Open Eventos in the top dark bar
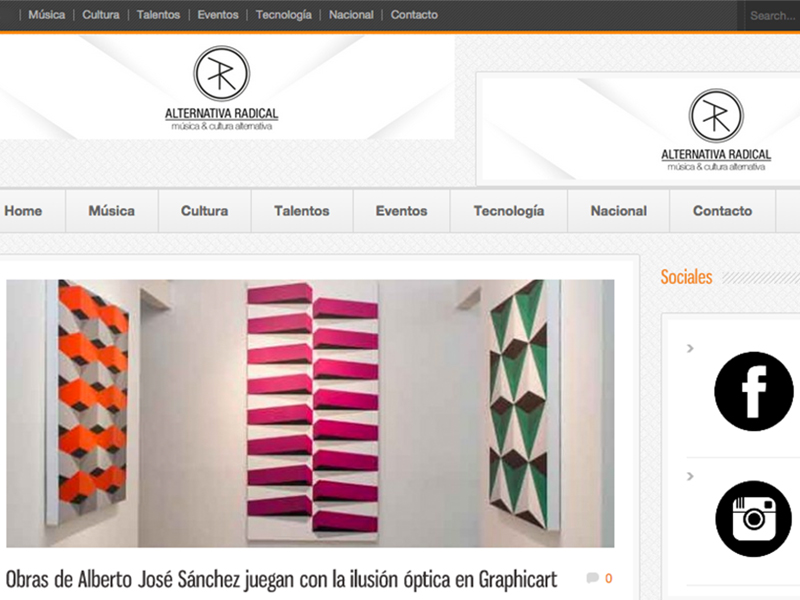The height and width of the screenshot is (600, 800). [x=218, y=15]
